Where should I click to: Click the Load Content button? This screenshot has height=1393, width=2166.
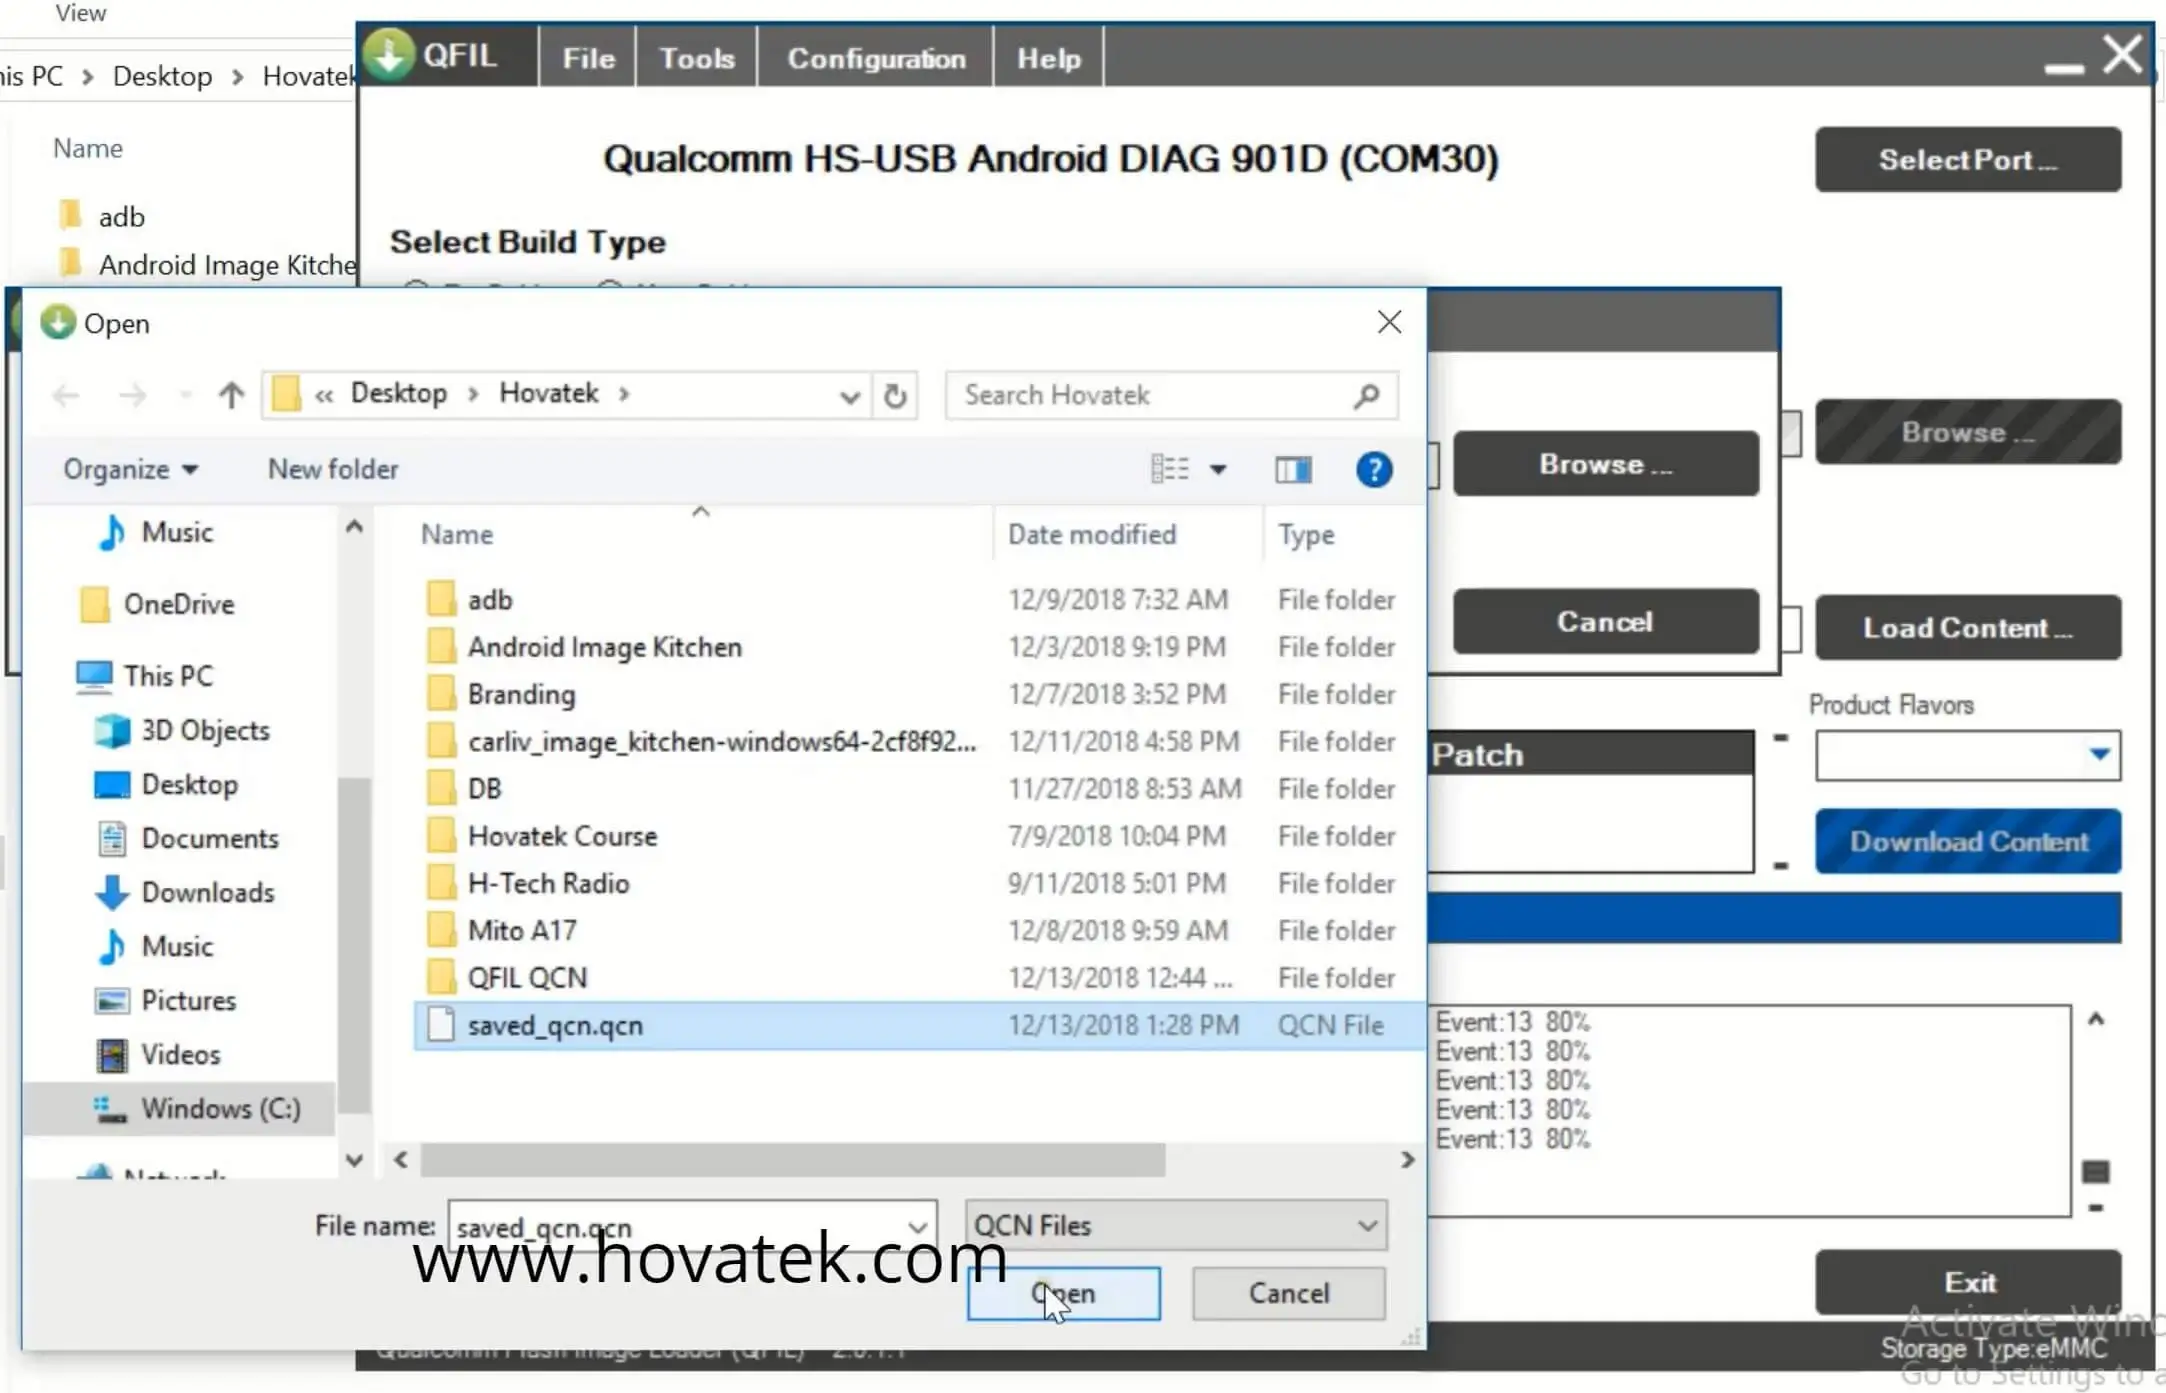1967,628
